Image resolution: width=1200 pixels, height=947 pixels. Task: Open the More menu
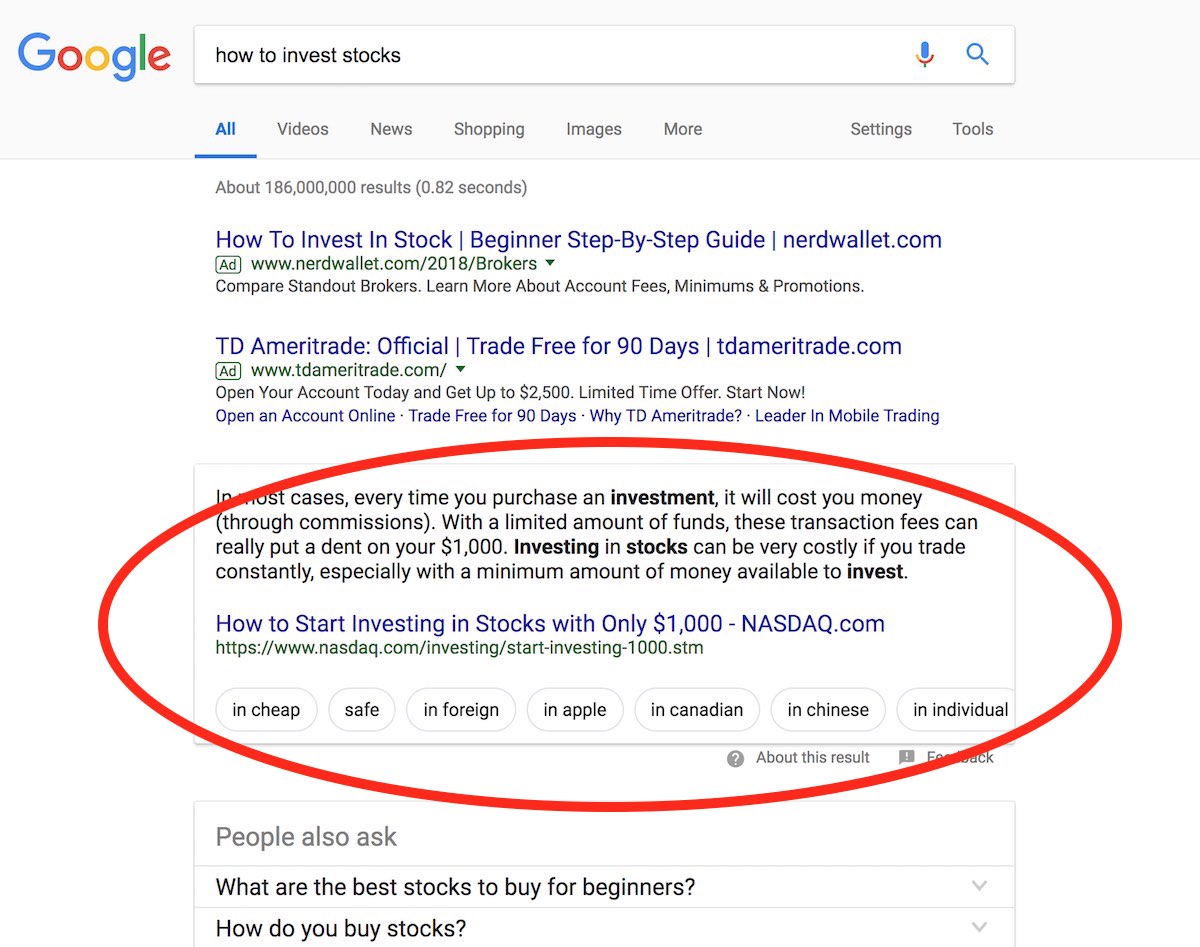coord(683,129)
